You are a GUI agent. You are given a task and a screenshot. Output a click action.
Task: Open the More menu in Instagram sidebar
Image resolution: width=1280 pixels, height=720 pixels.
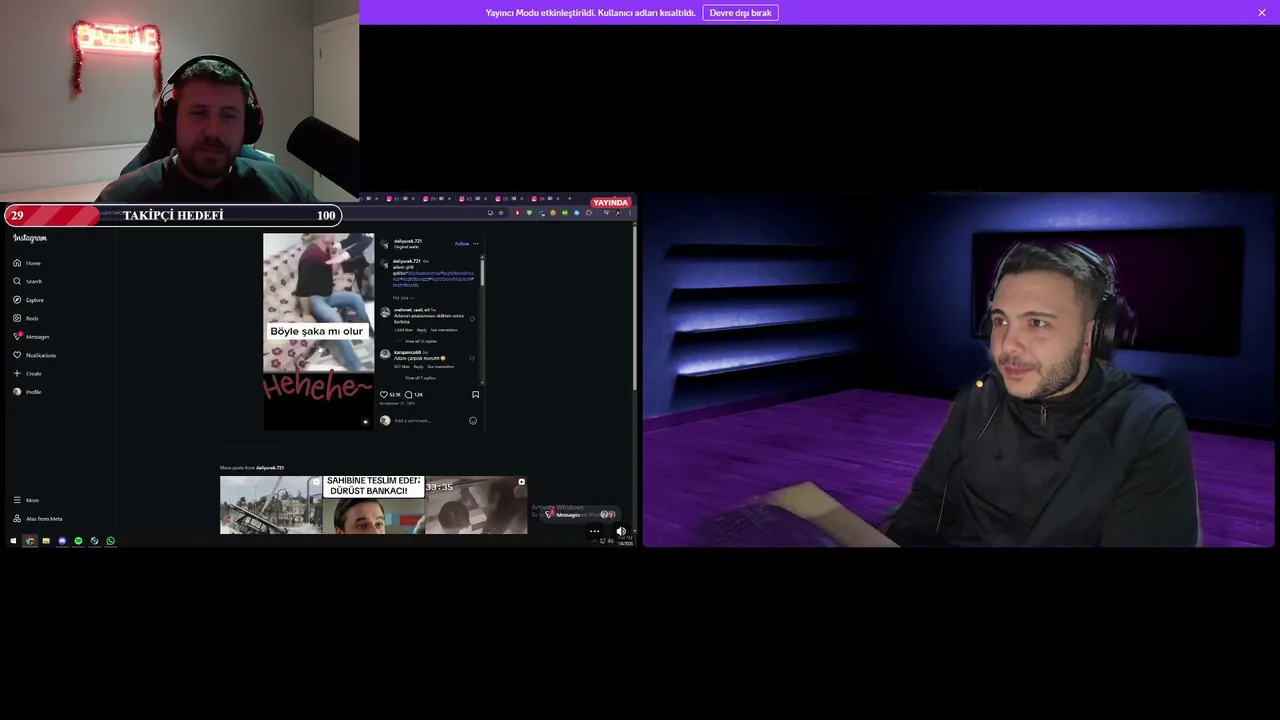pyautogui.click(x=26, y=500)
